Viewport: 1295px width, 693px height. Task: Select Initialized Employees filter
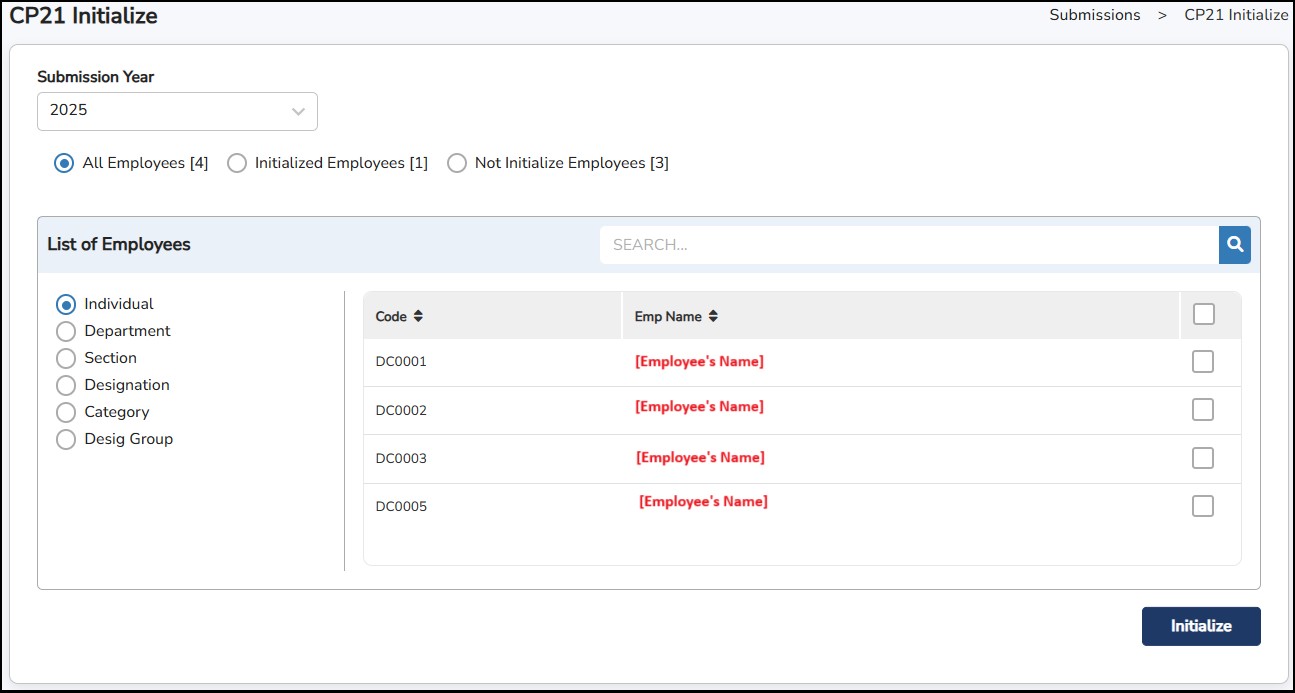237,163
